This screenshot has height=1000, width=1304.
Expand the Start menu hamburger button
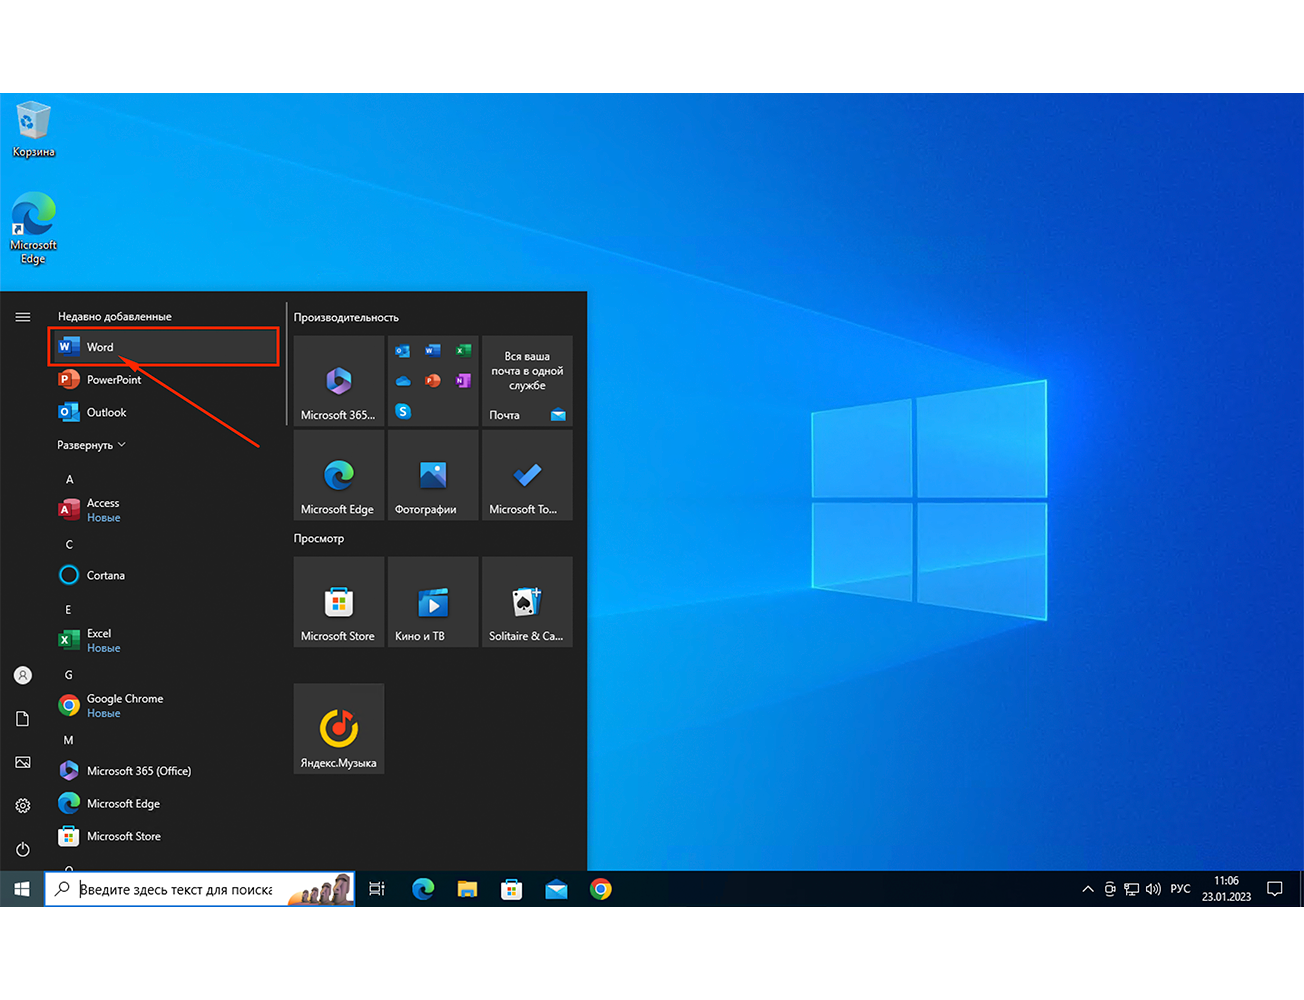[x=23, y=317]
